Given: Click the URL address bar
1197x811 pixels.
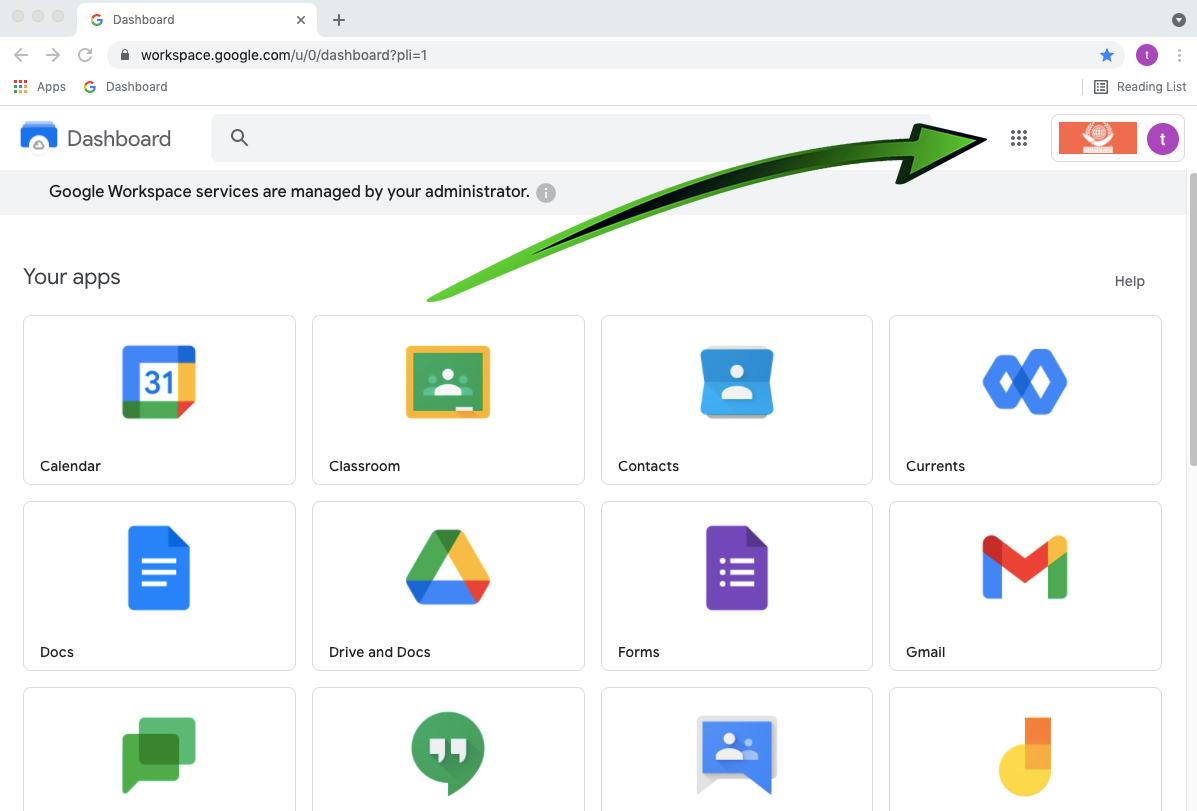Looking at the screenshot, I should (x=615, y=55).
